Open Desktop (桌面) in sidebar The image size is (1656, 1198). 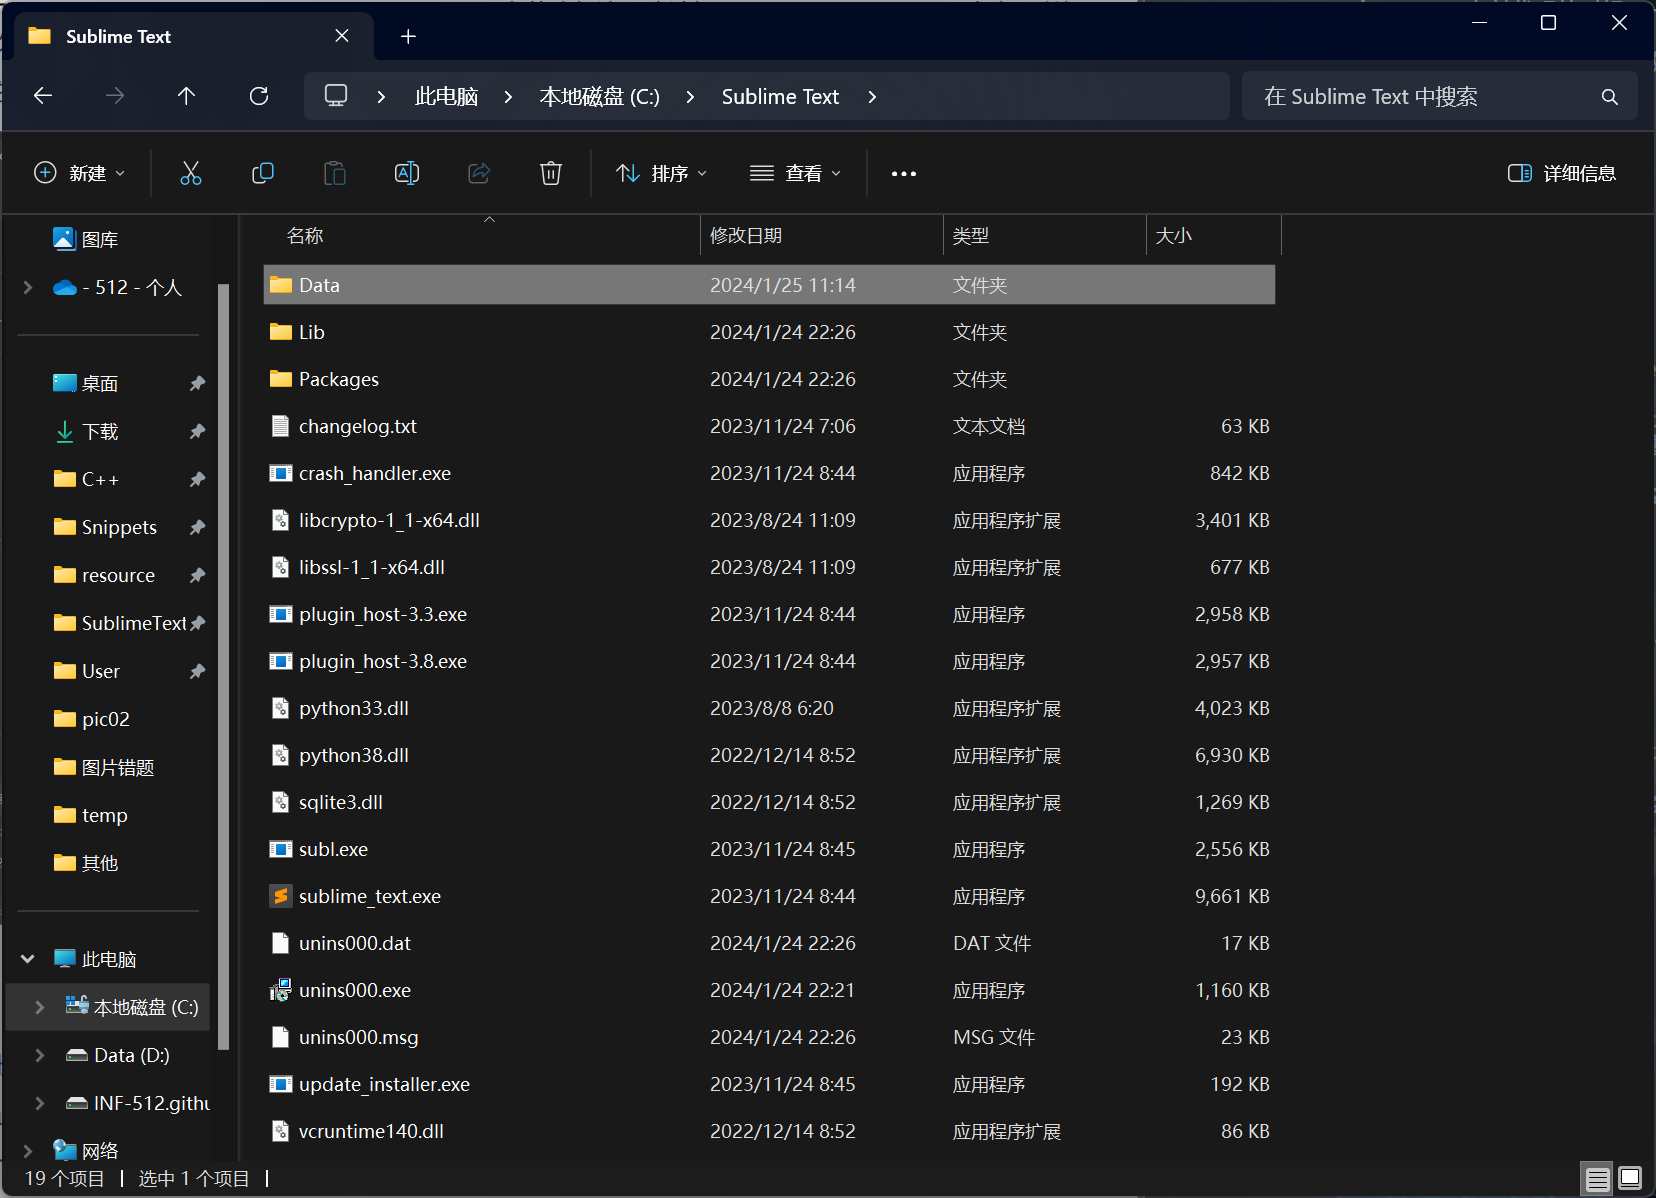coord(85,383)
